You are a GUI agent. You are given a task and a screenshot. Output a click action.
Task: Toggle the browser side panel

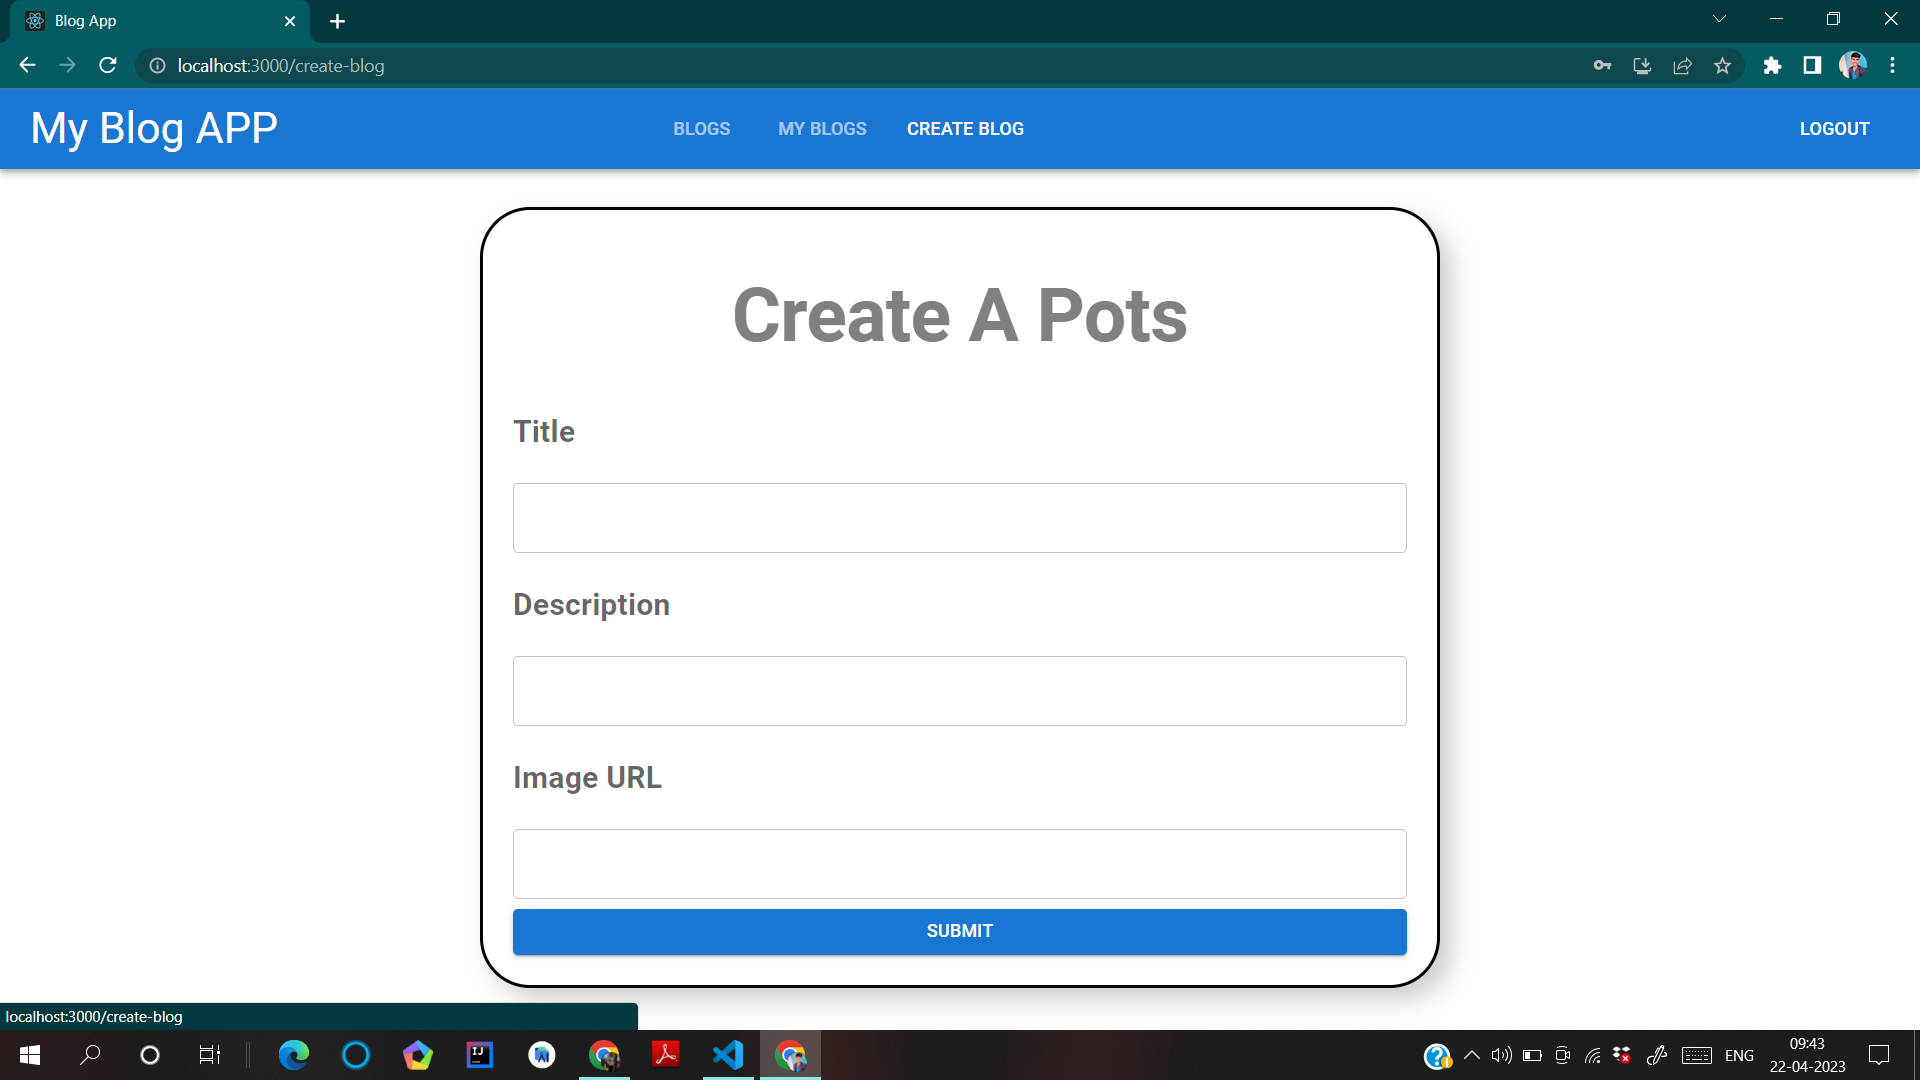[1812, 66]
